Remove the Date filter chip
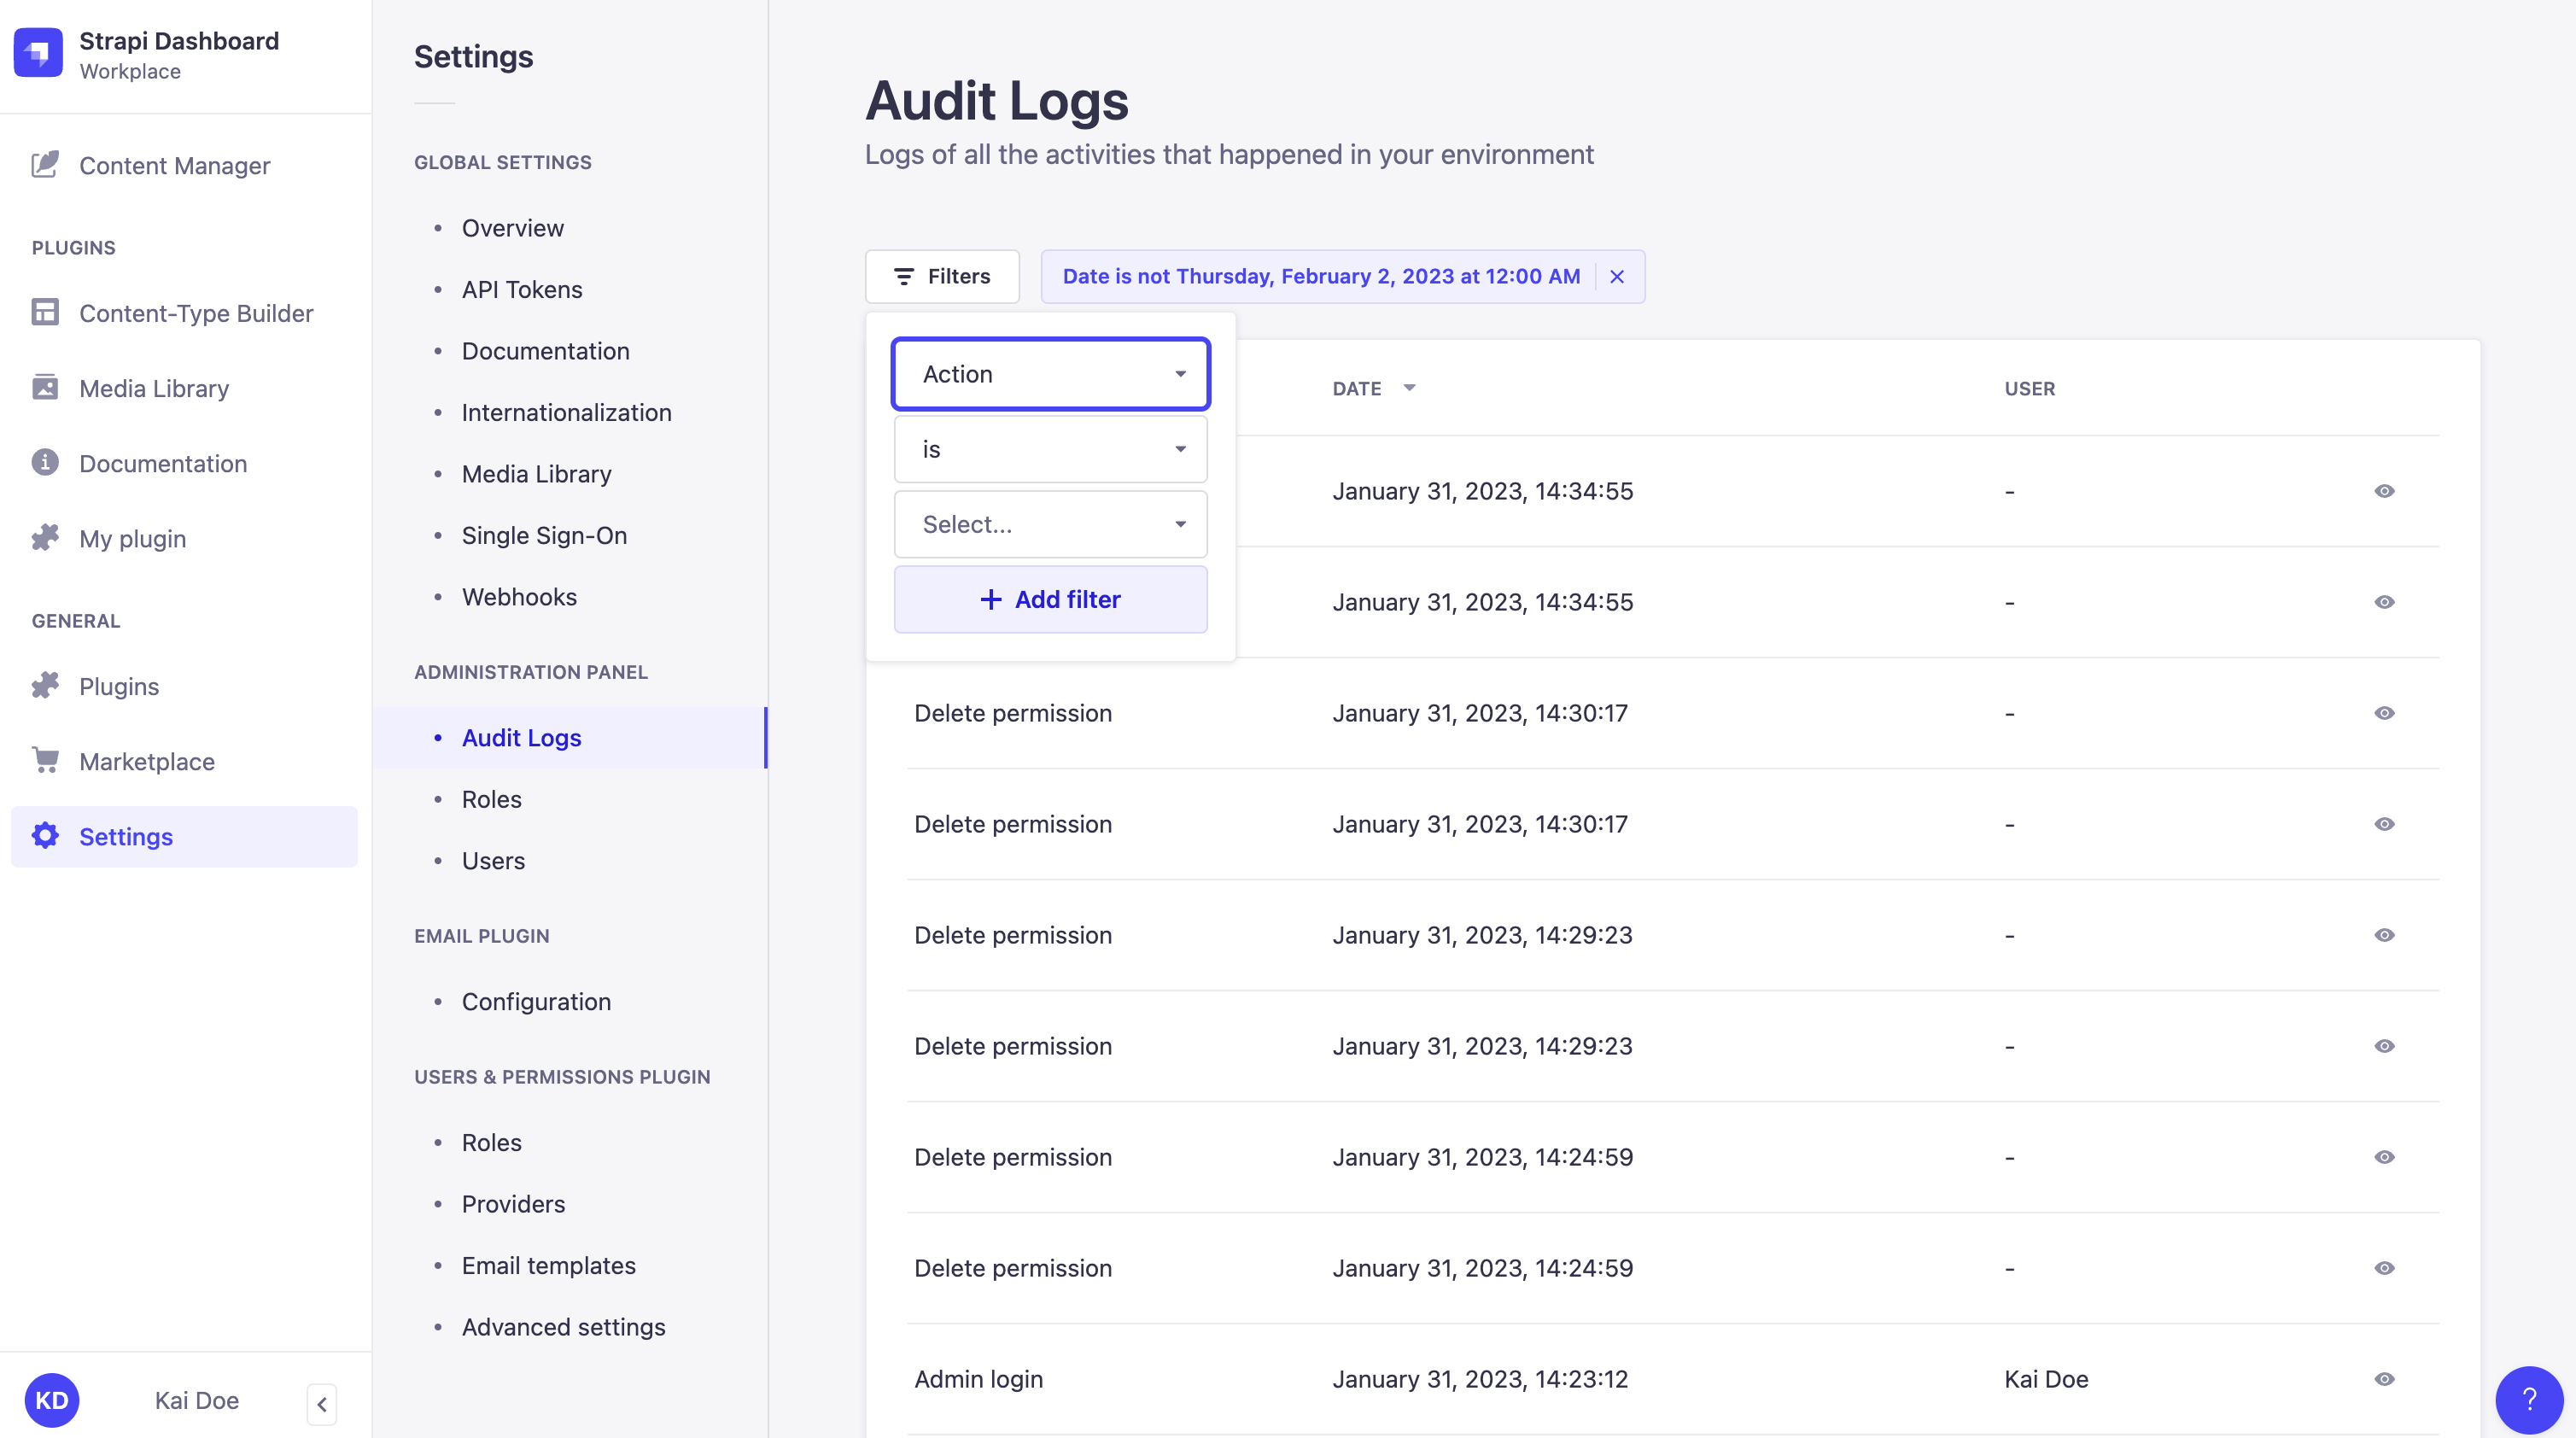This screenshot has height=1438, width=2576. coord(1618,277)
